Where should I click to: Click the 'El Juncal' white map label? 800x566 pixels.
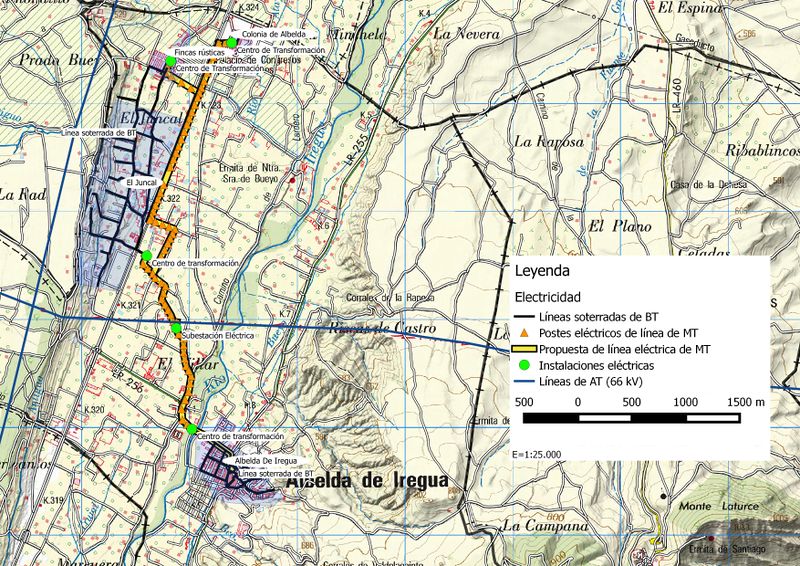click(141, 184)
